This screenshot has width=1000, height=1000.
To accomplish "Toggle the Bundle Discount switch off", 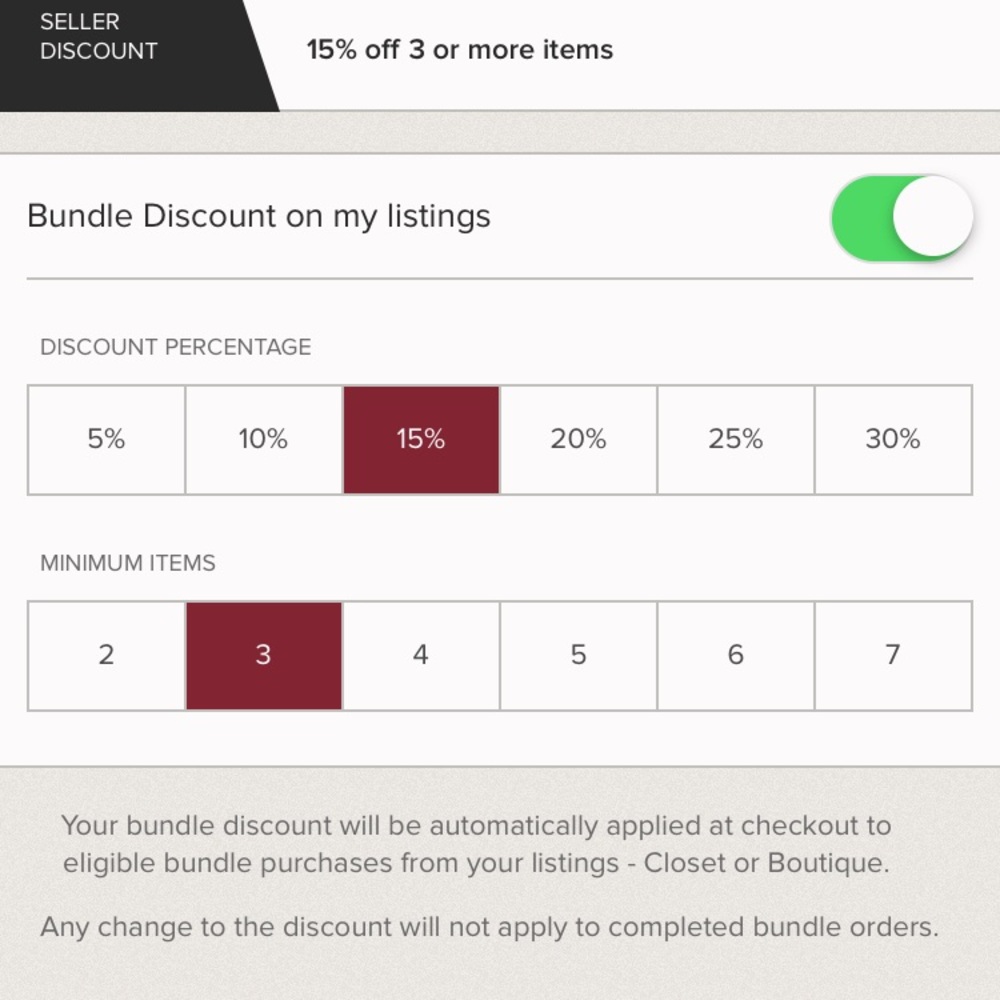I will (901, 218).
